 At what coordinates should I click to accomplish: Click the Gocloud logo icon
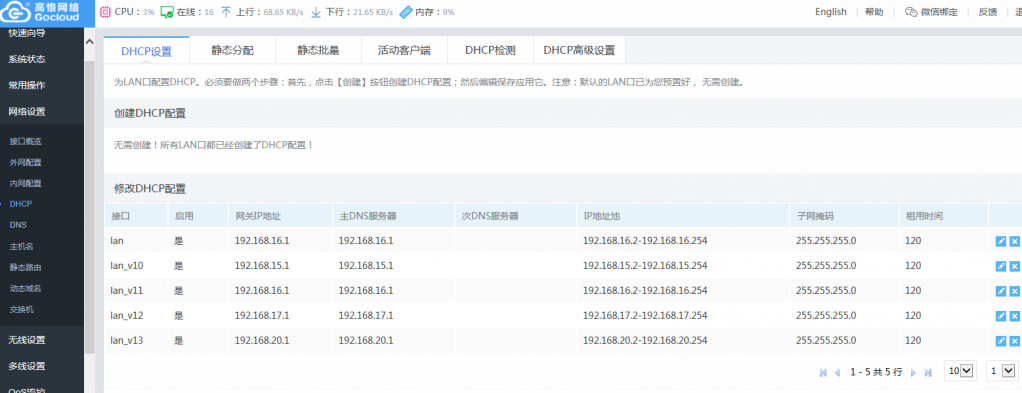pos(14,12)
